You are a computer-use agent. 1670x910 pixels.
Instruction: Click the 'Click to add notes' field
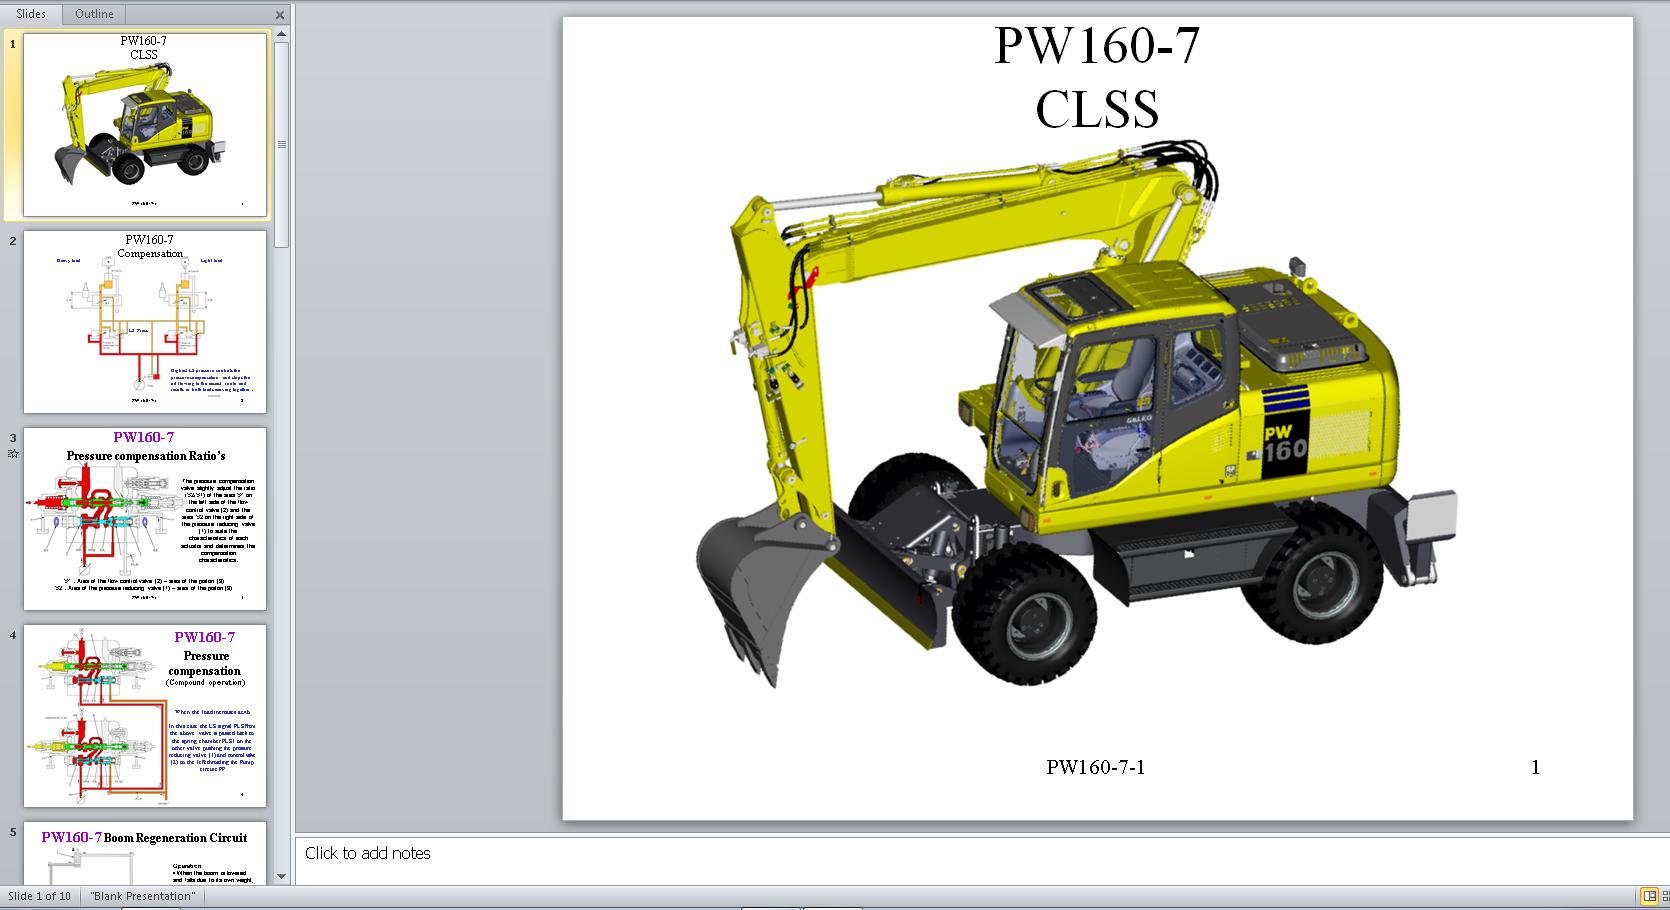tap(982, 860)
